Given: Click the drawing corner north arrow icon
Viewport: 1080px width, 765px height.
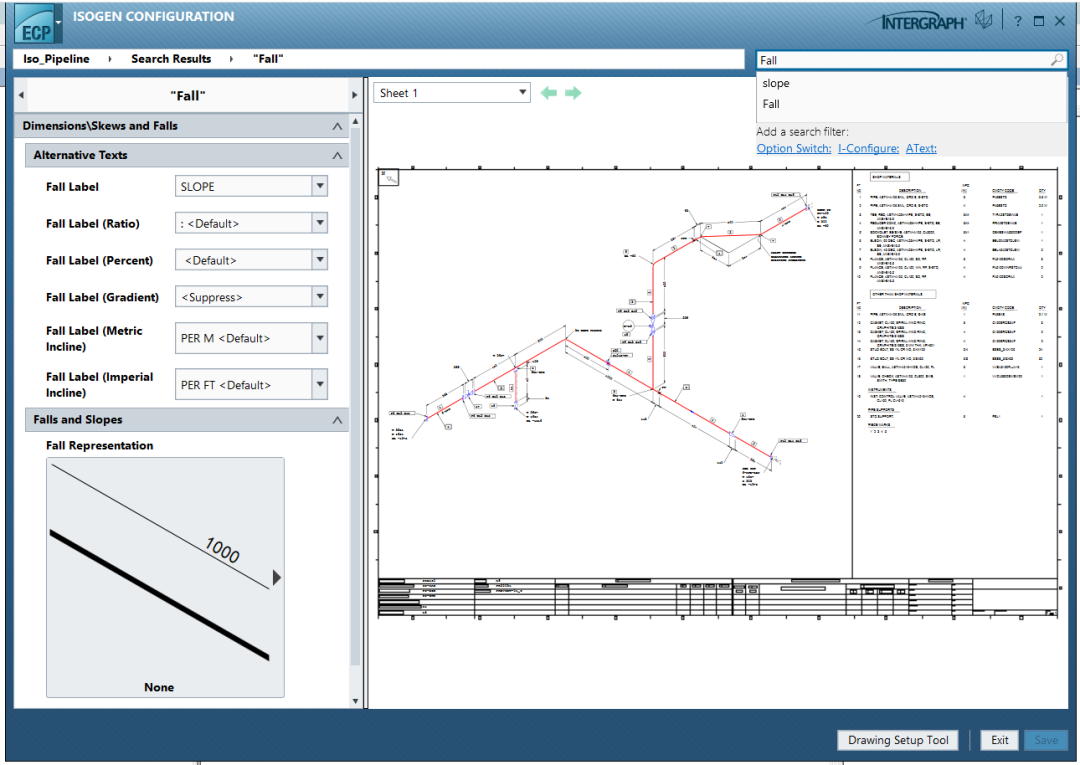Looking at the screenshot, I should 390,178.
